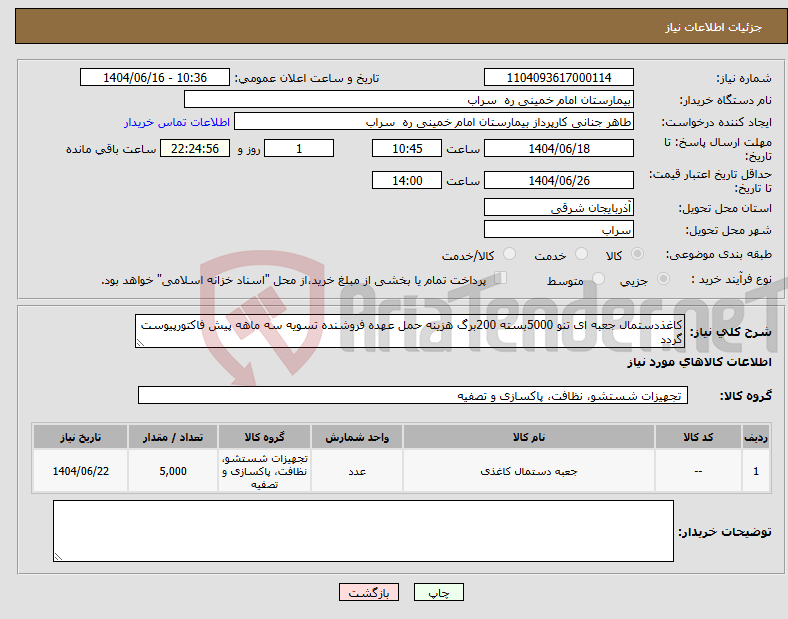788x619 pixels.
Task: Toggle the اسناد خزانه اسلامی payment checkbox
Action: pyautogui.click(x=501, y=278)
